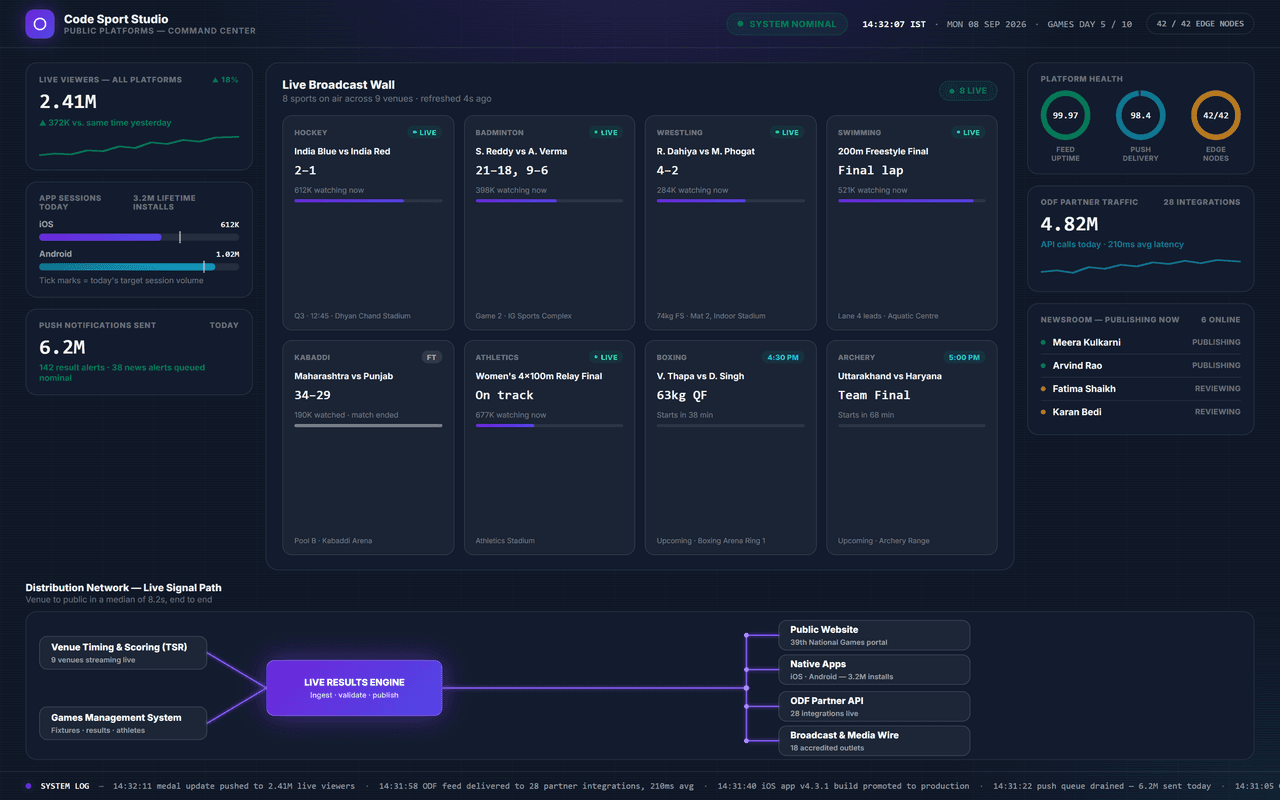Select the Games Management System node
1280x800 pixels.
(123, 723)
